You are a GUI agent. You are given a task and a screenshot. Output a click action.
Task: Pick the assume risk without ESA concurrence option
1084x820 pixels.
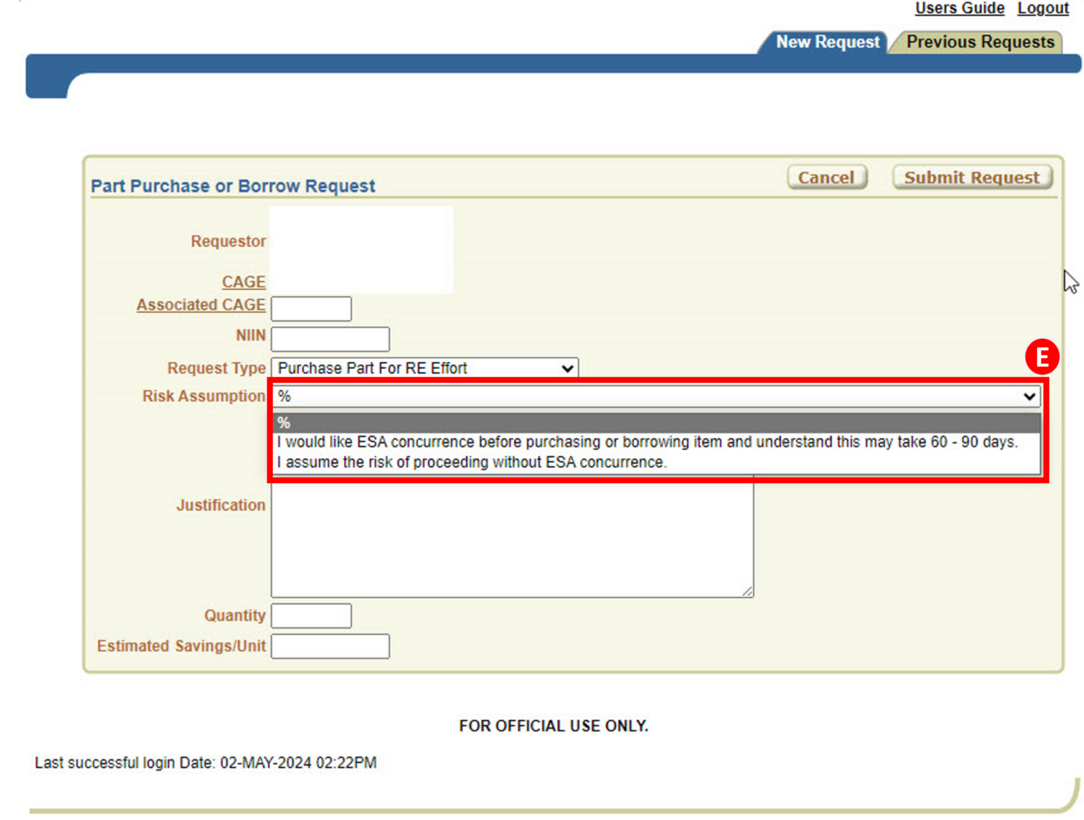[471, 462]
